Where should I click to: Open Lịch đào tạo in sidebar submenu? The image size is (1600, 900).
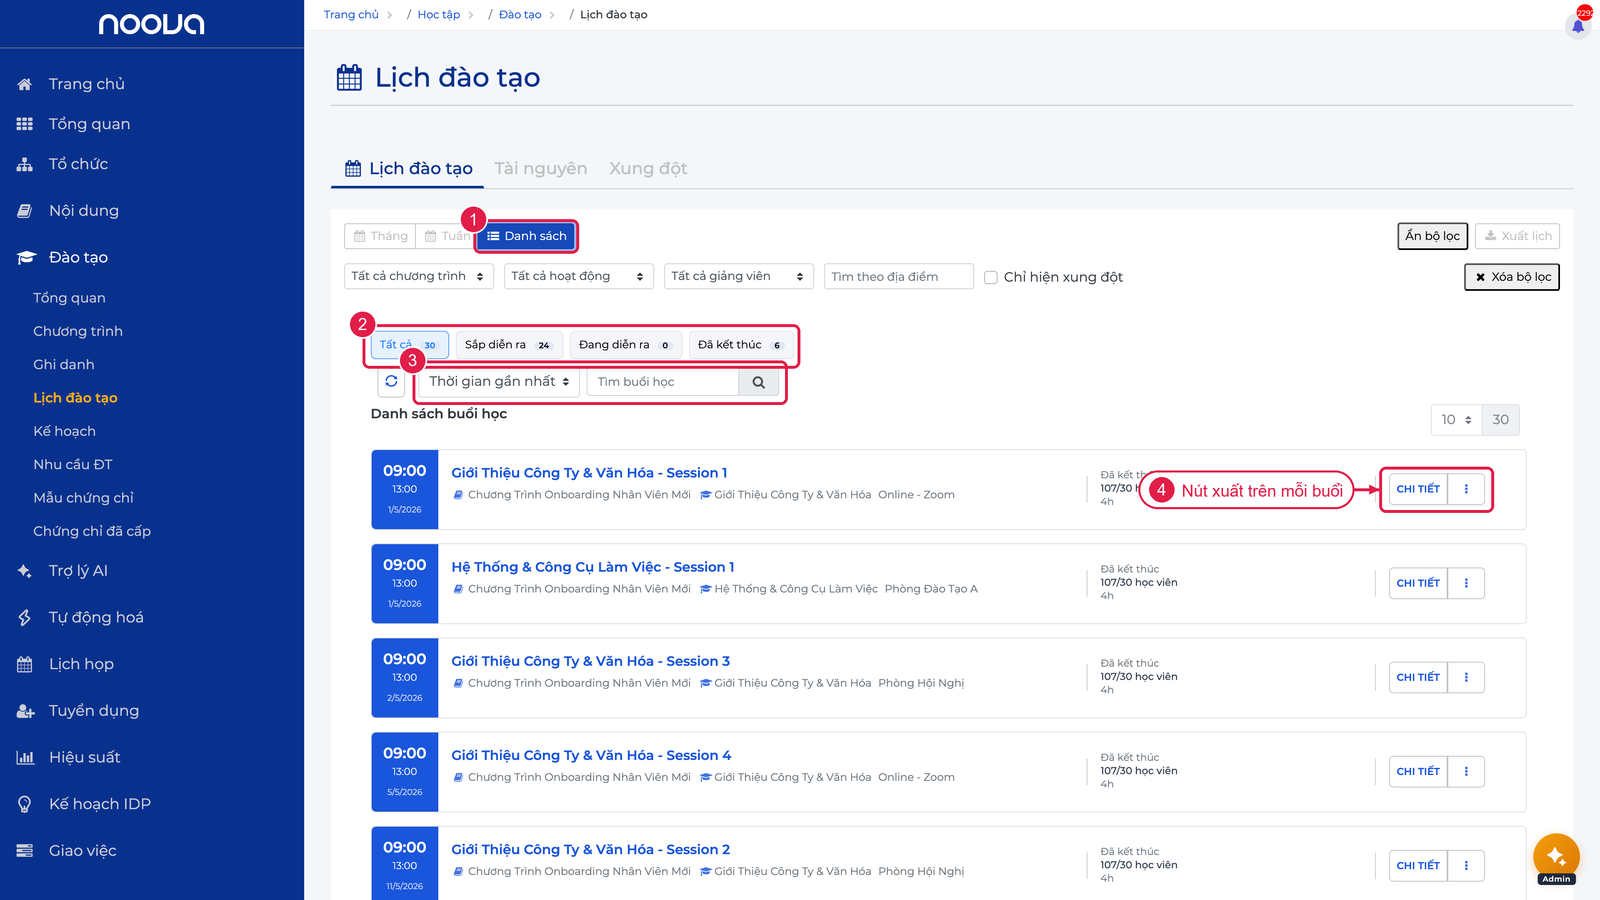point(75,398)
